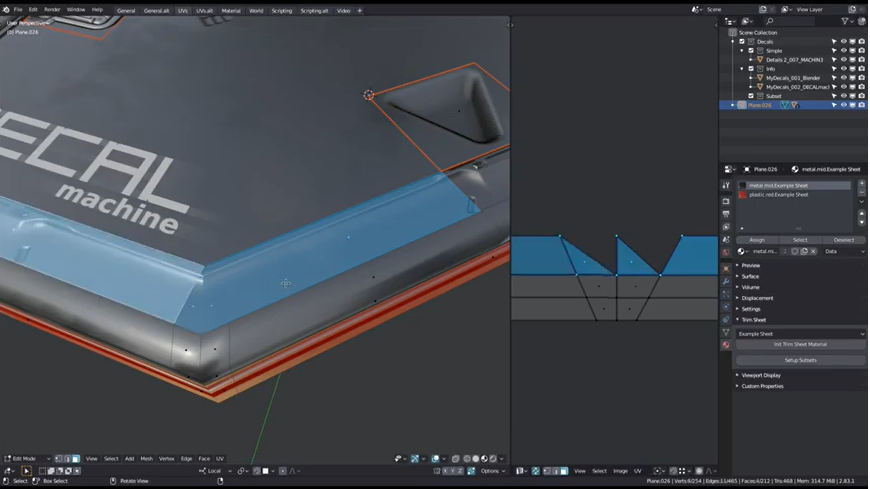Disable render camera for Details 2_007_MACHIN3
This screenshot has width=870, height=489.
pos(862,59)
